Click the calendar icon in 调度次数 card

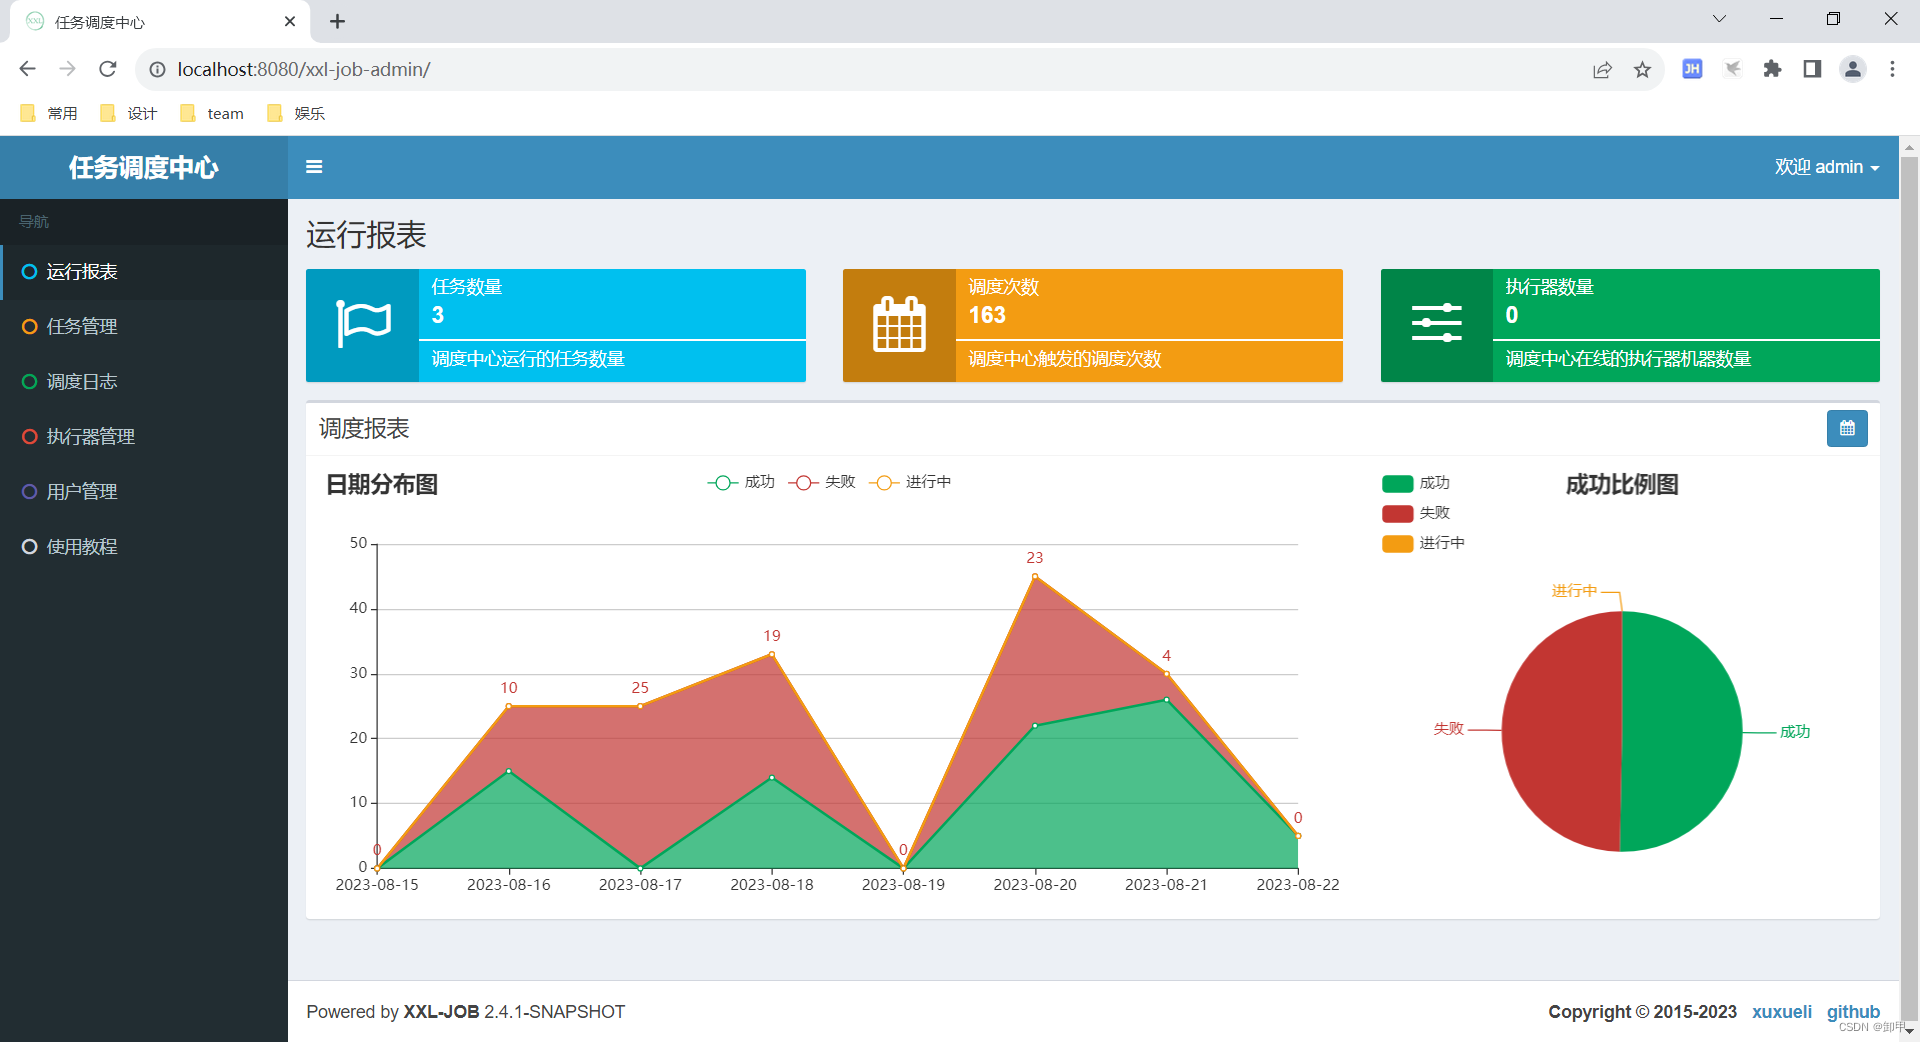[899, 324]
